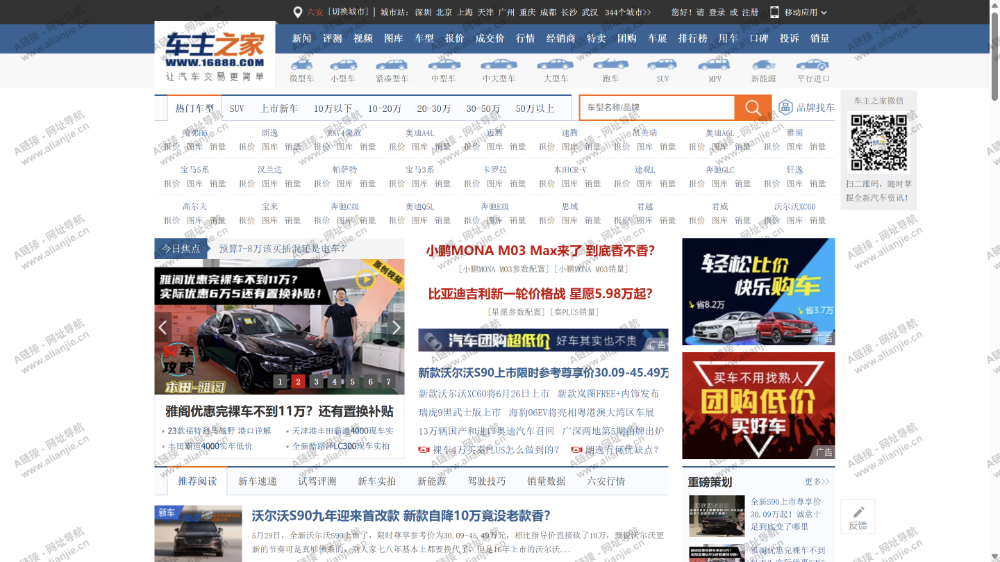The height and width of the screenshot is (562, 1000).
Task: Open the 车主之家 site logo
Action: tap(215, 54)
